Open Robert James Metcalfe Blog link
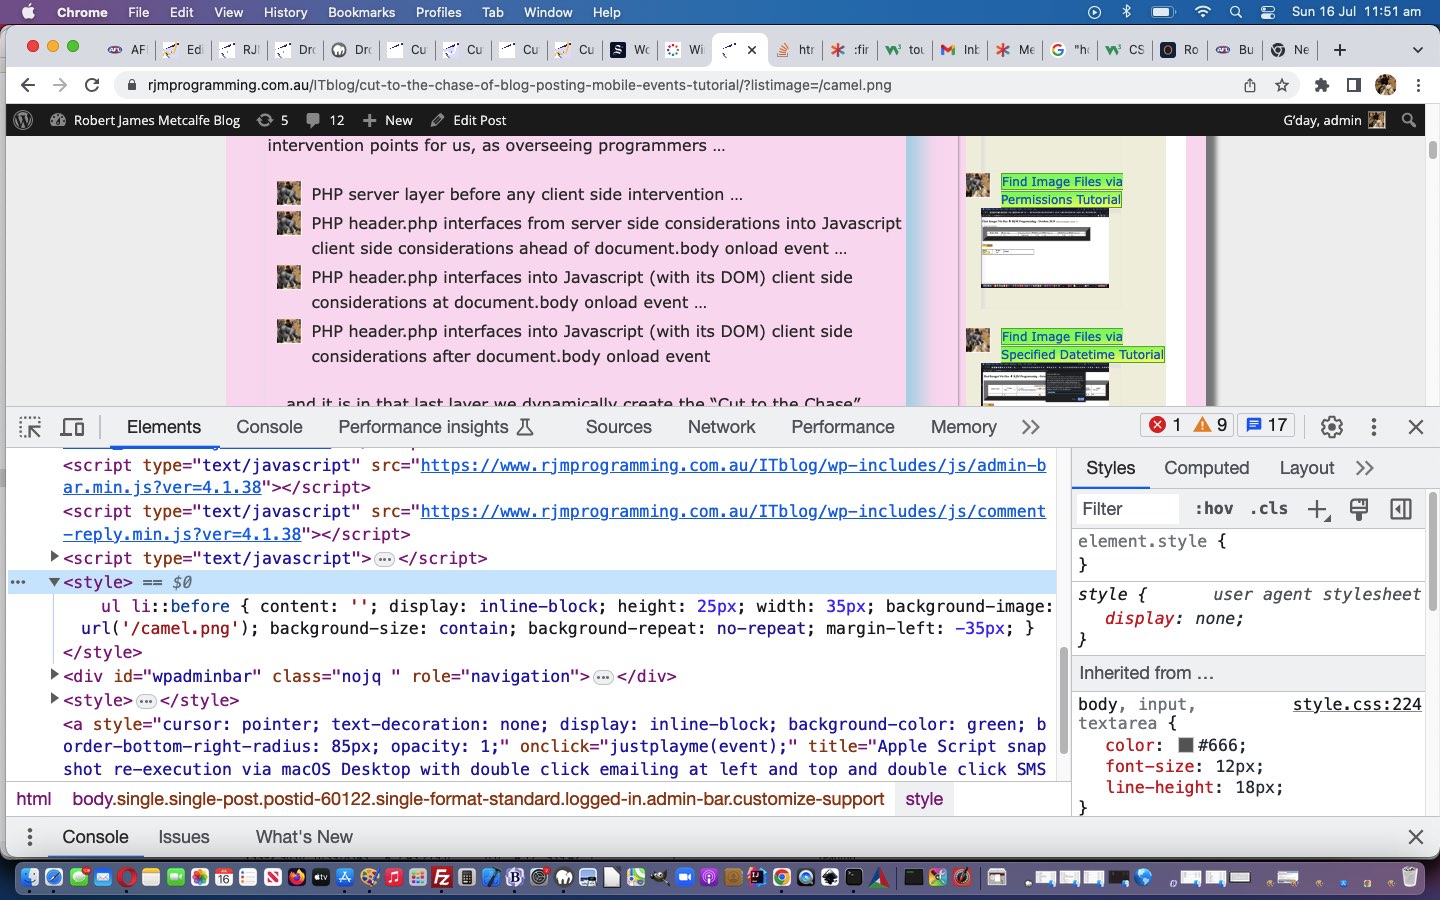Viewport: 1440px width, 900px height. (145, 120)
